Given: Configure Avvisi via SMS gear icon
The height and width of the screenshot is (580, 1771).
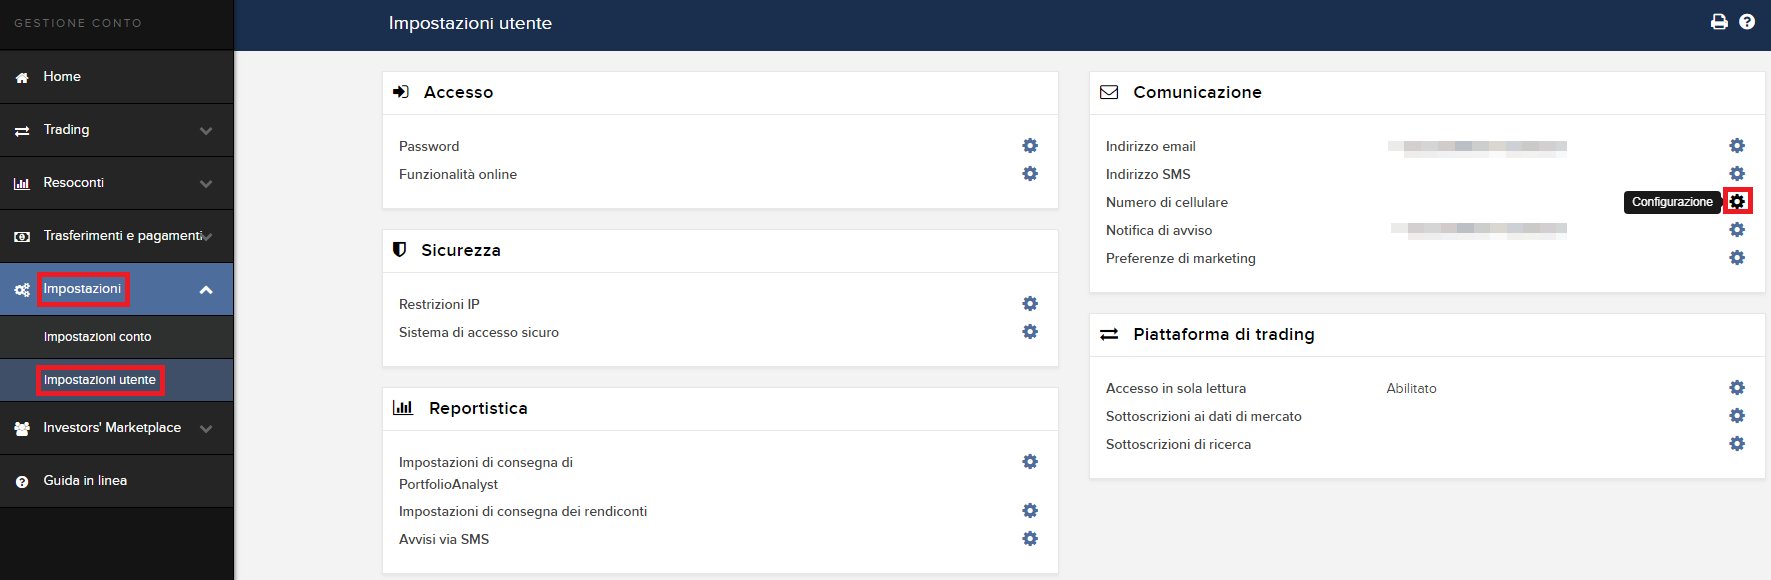Looking at the screenshot, I should 1030,539.
